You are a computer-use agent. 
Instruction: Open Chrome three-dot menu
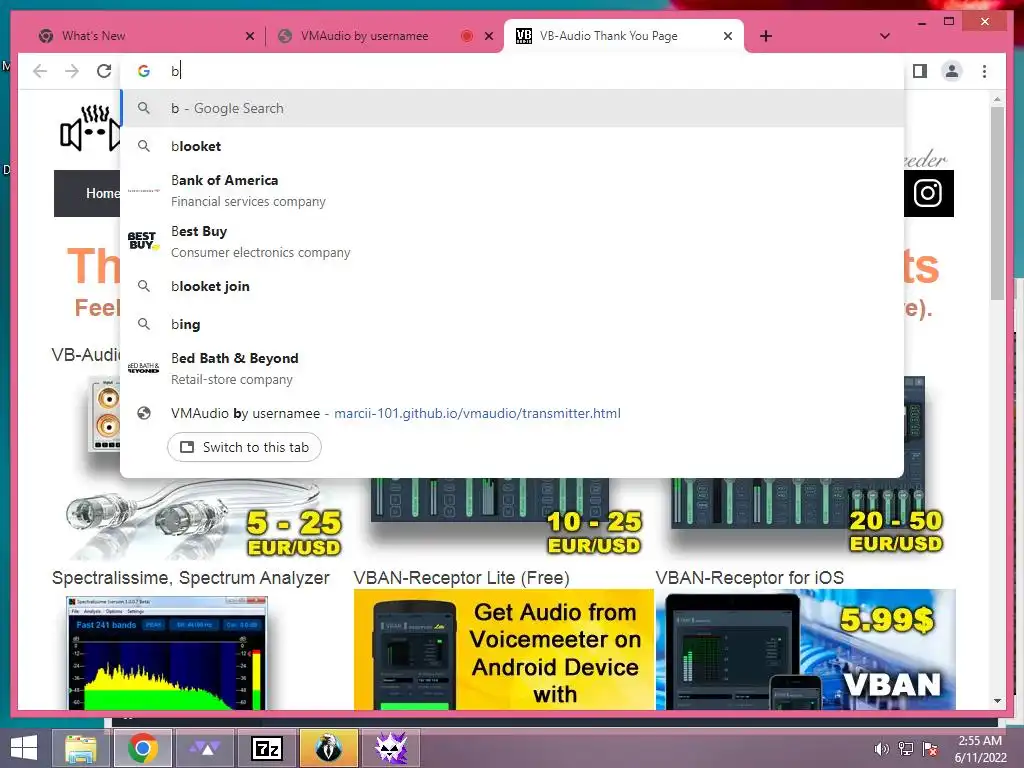(x=984, y=71)
